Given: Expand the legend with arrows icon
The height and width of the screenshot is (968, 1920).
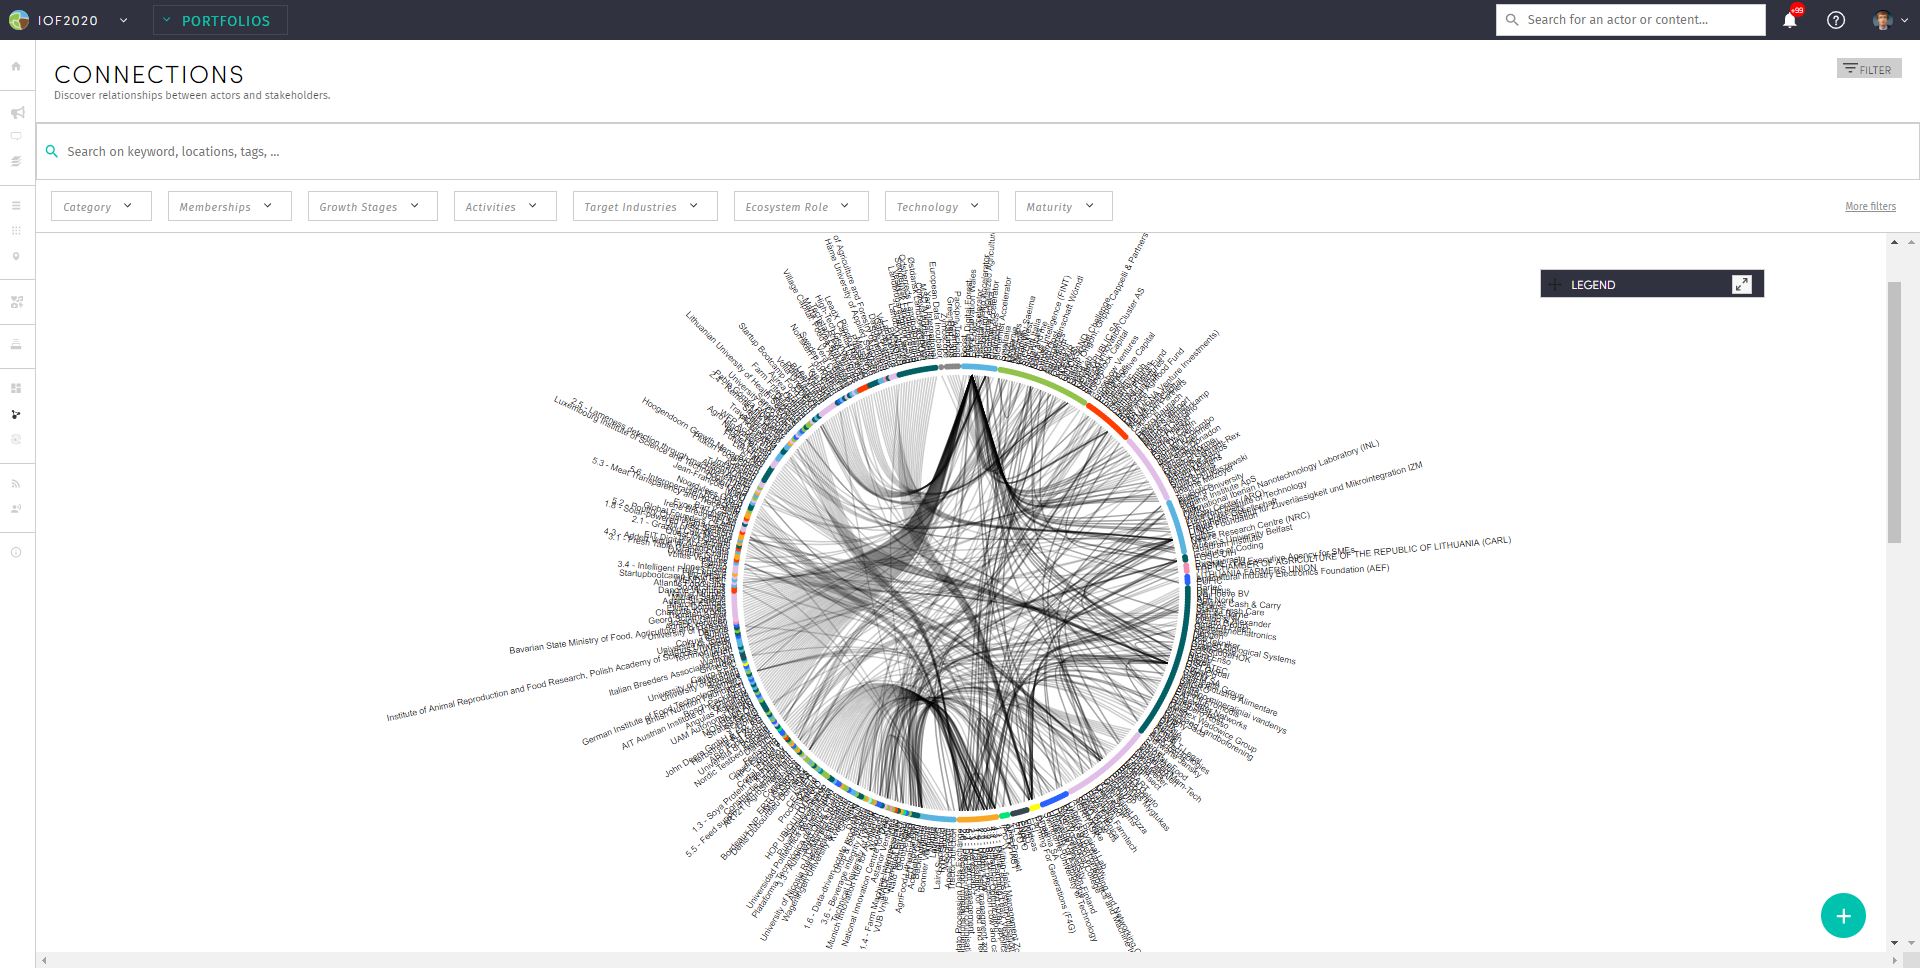Looking at the screenshot, I should pos(1742,284).
